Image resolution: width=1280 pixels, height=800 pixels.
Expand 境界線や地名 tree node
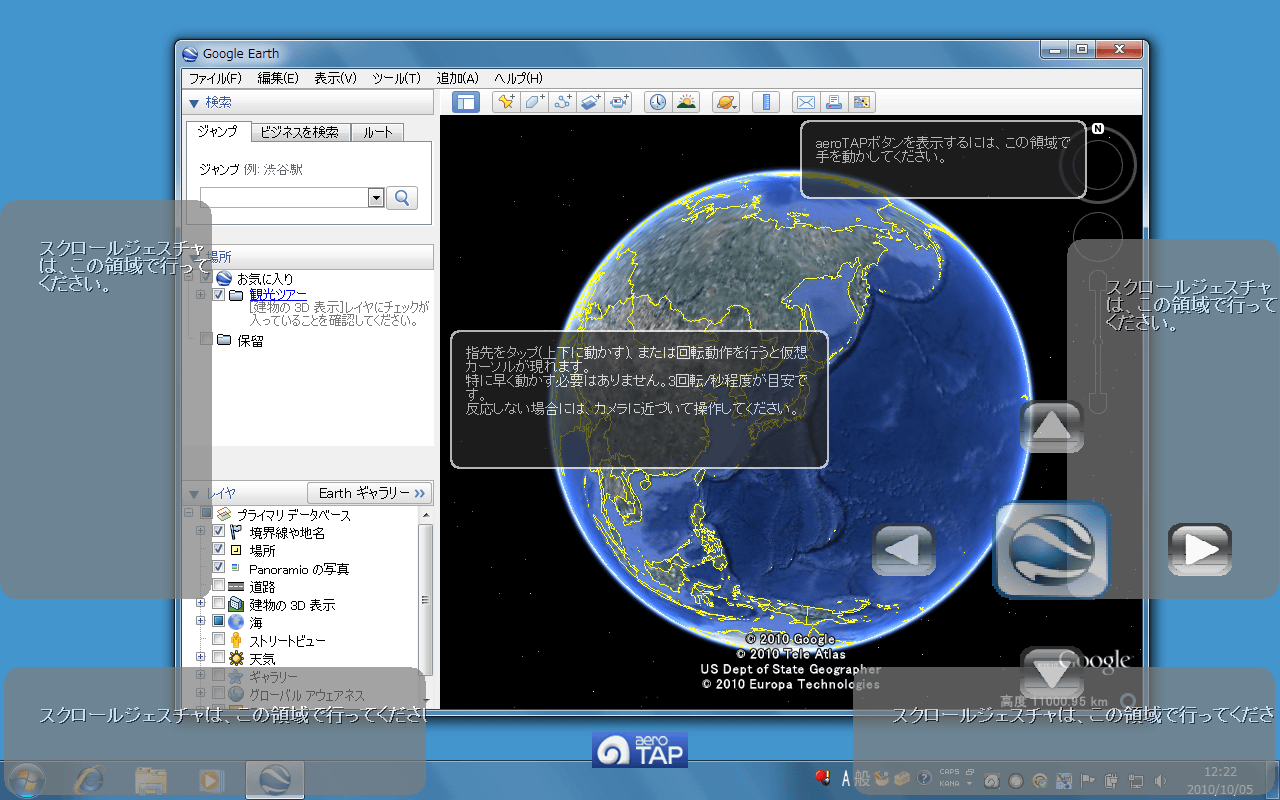click(x=201, y=533)
